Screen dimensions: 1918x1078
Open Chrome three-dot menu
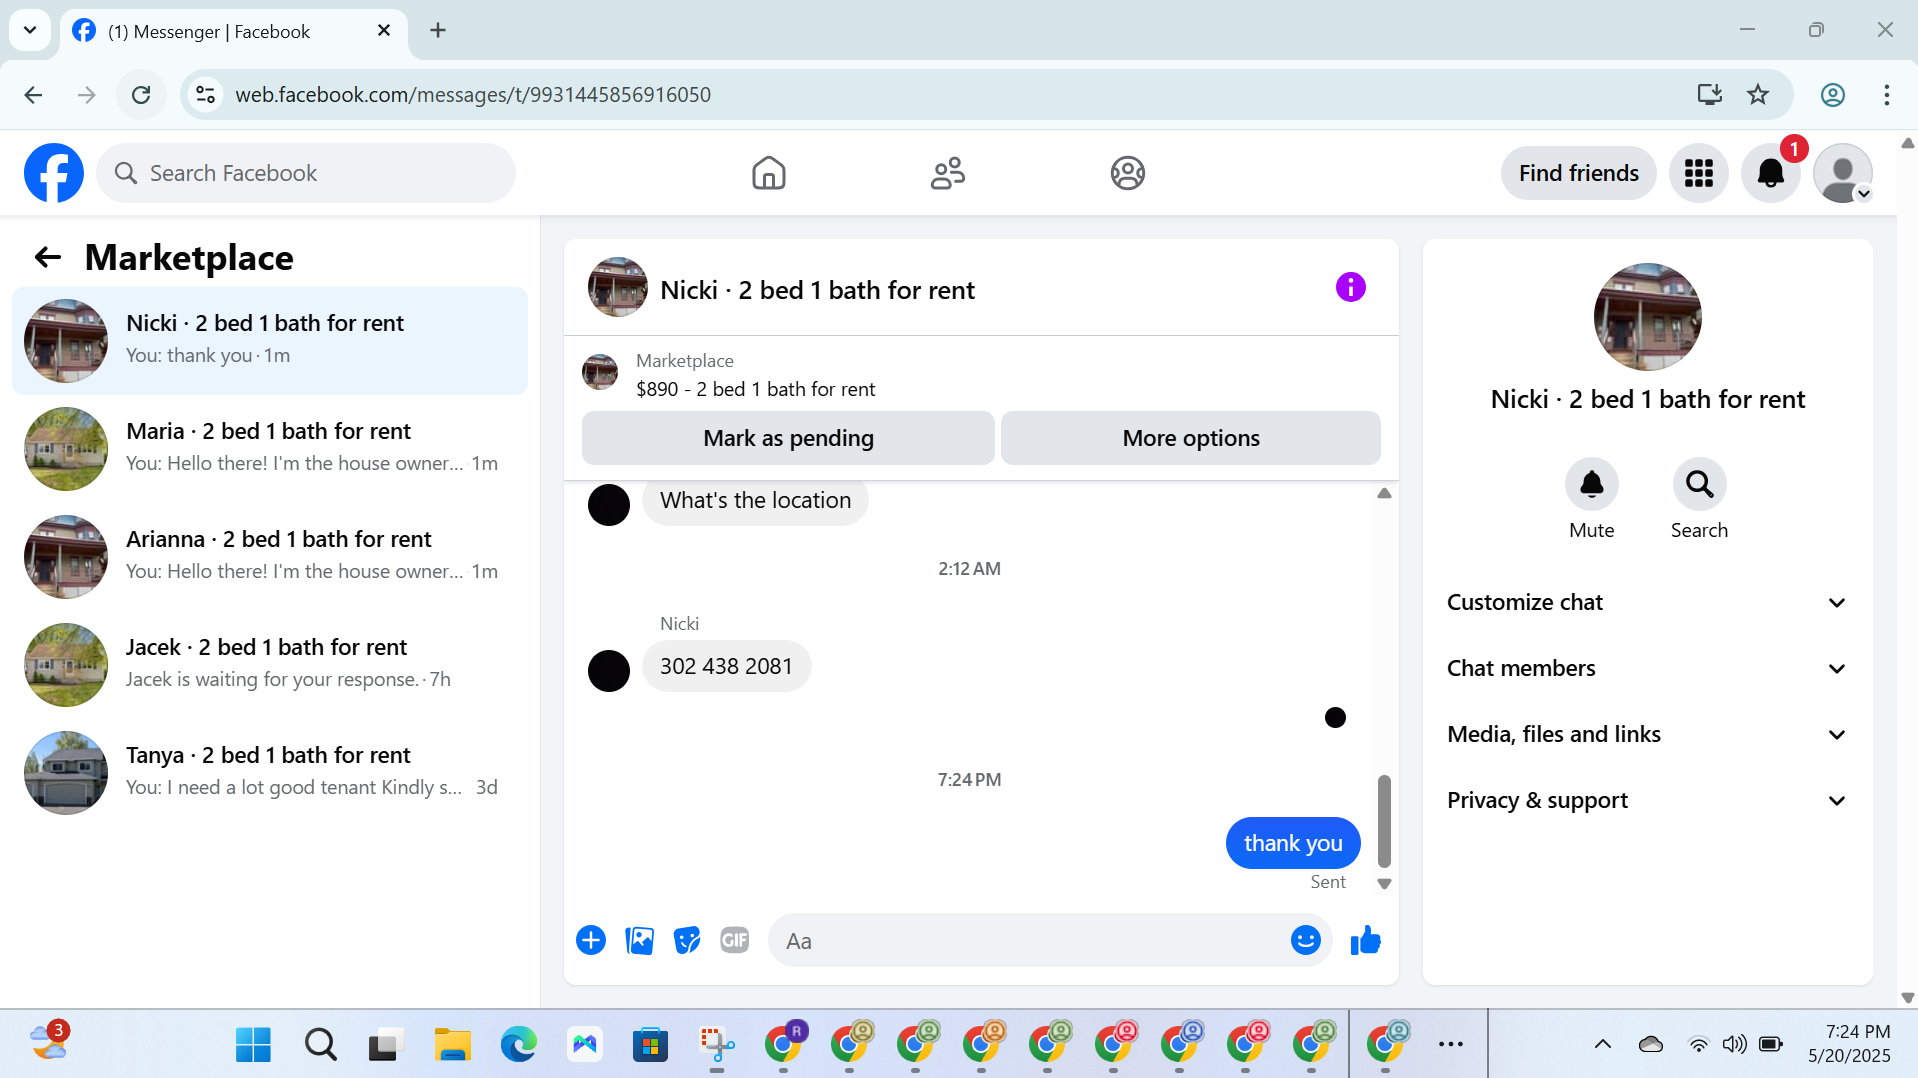1886,95
